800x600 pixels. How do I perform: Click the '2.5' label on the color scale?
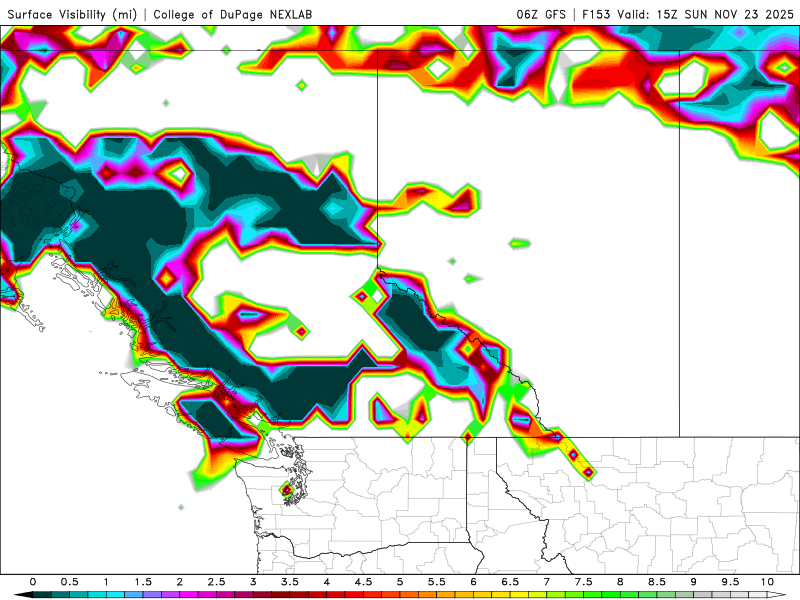click(216, 582)
